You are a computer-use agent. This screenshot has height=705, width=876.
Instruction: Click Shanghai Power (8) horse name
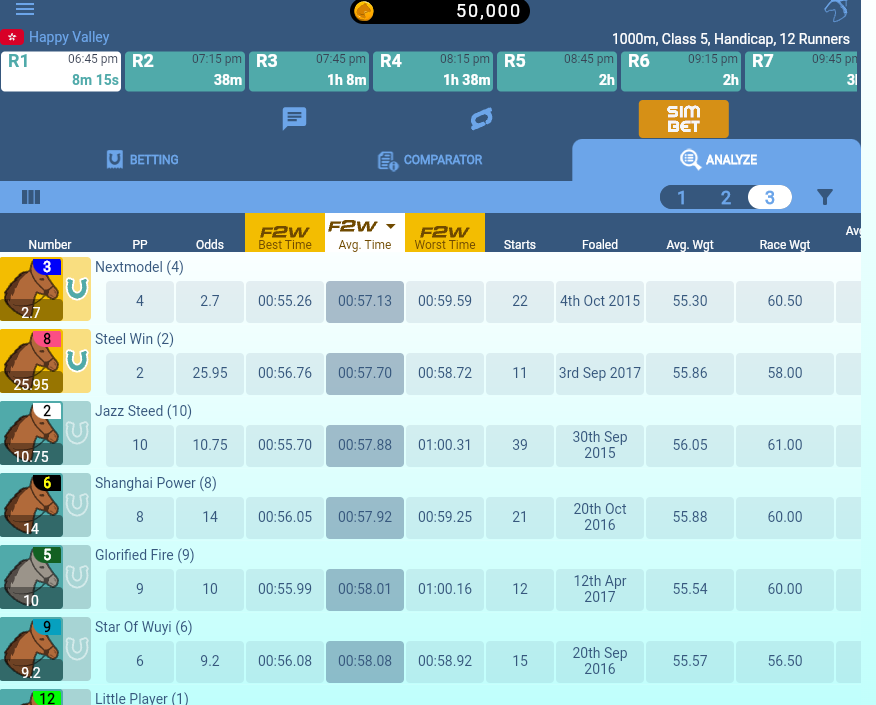coord(156,483)
